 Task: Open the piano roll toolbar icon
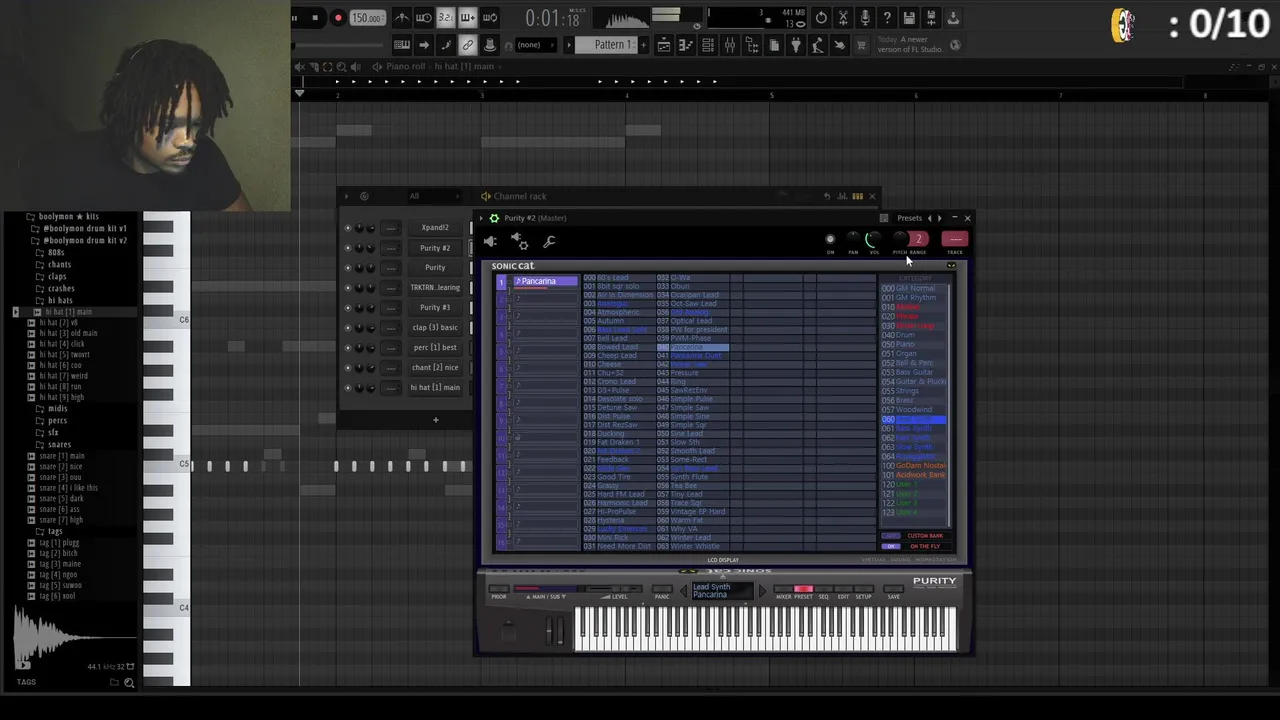point(686,45)
